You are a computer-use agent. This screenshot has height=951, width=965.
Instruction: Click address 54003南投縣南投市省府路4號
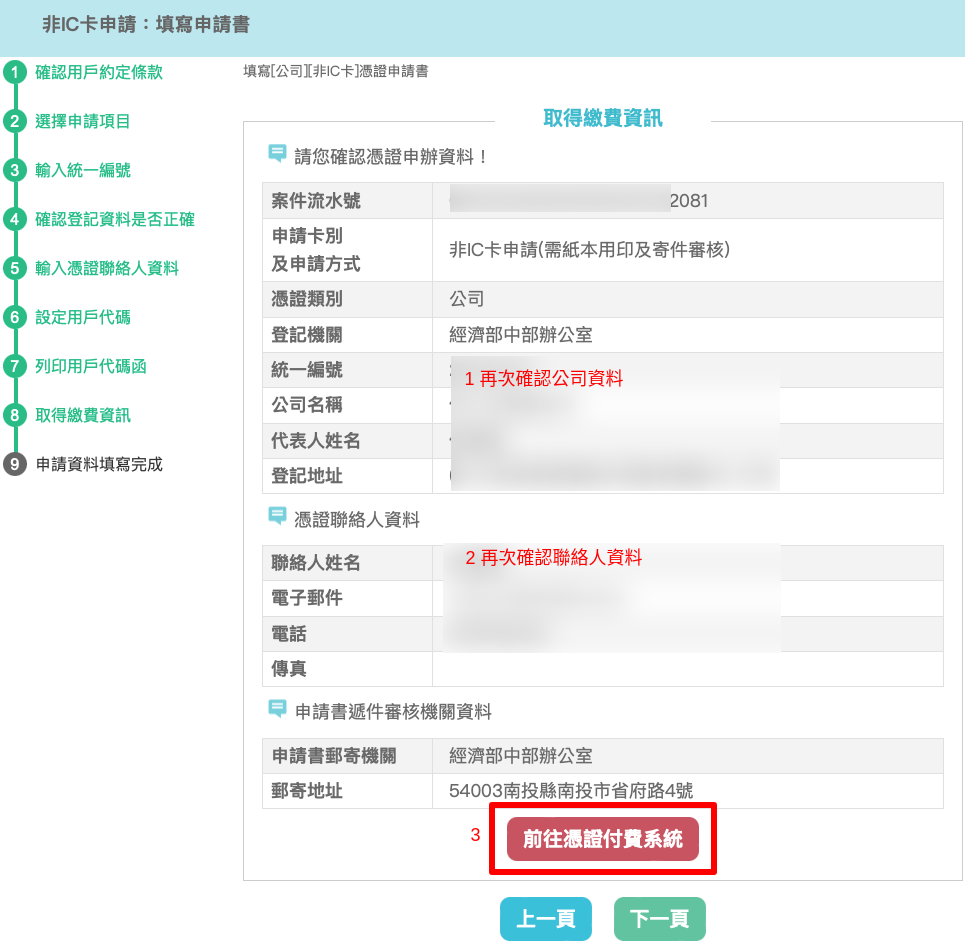click(x=571, y=791)
